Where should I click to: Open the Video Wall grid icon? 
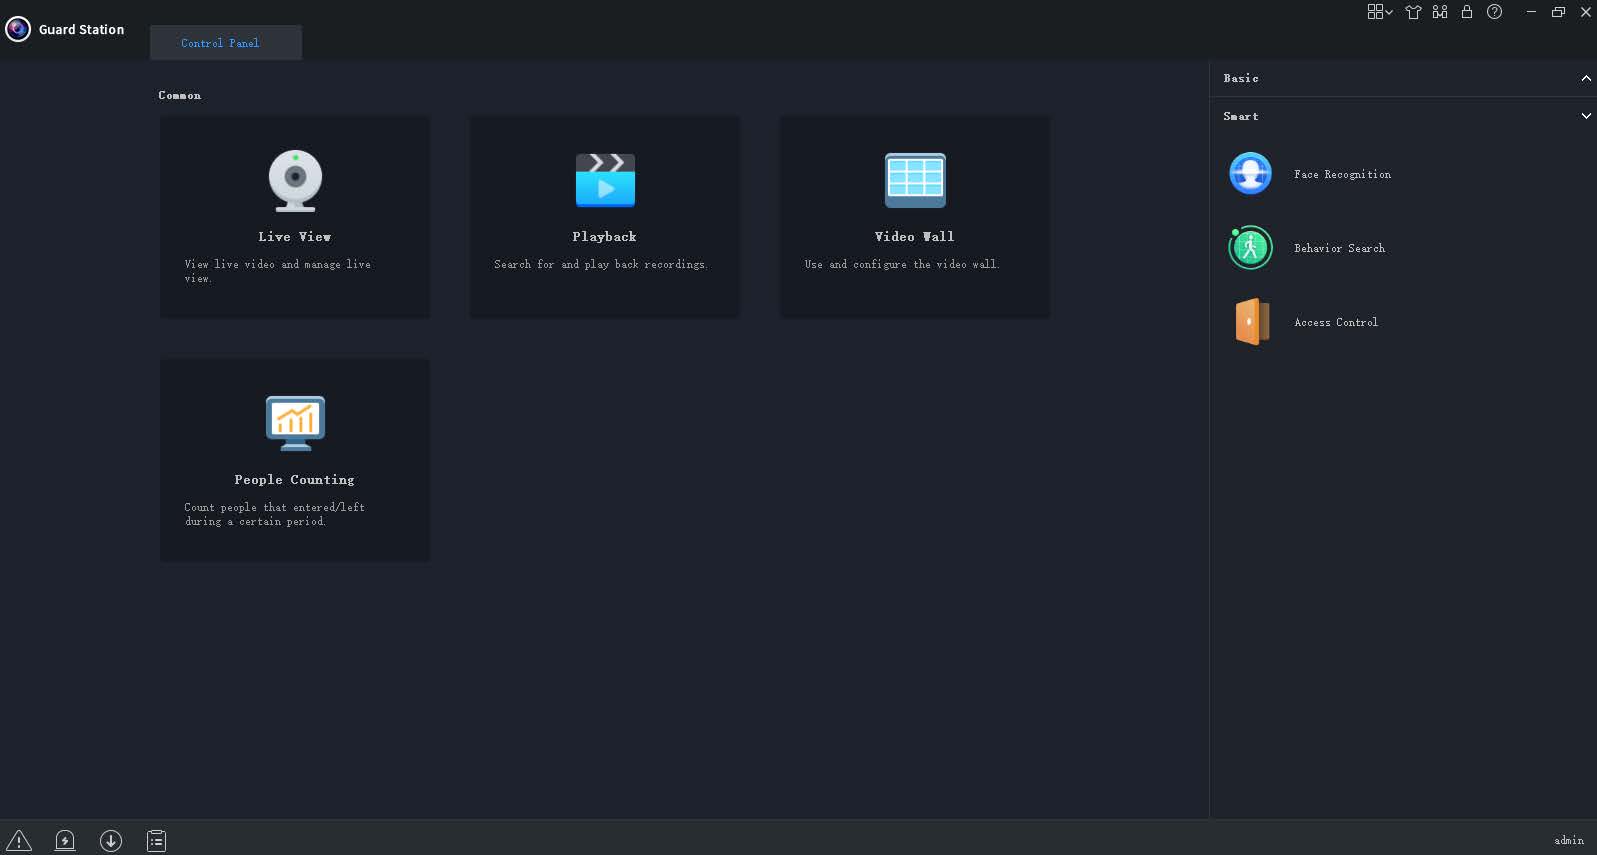pyautogui.click(x=915, y=180)
